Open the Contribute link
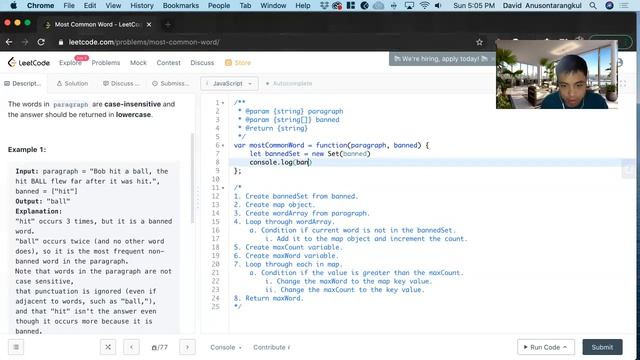Image resolution: width=640 pixels, height=360 pixels. tap(271, 347)
